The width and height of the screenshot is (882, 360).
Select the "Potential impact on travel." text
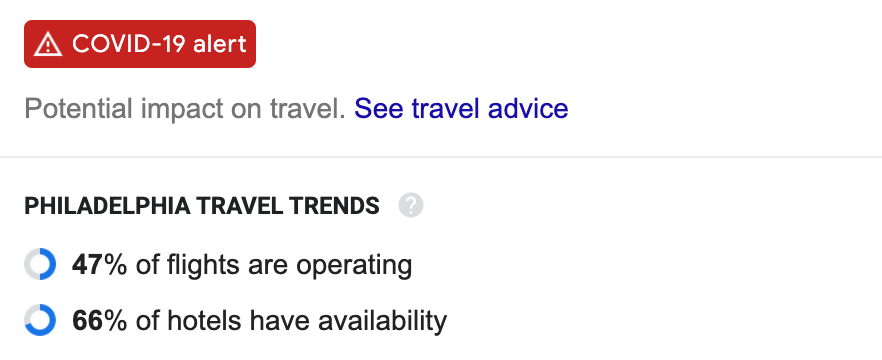click(x=184, y=109)
